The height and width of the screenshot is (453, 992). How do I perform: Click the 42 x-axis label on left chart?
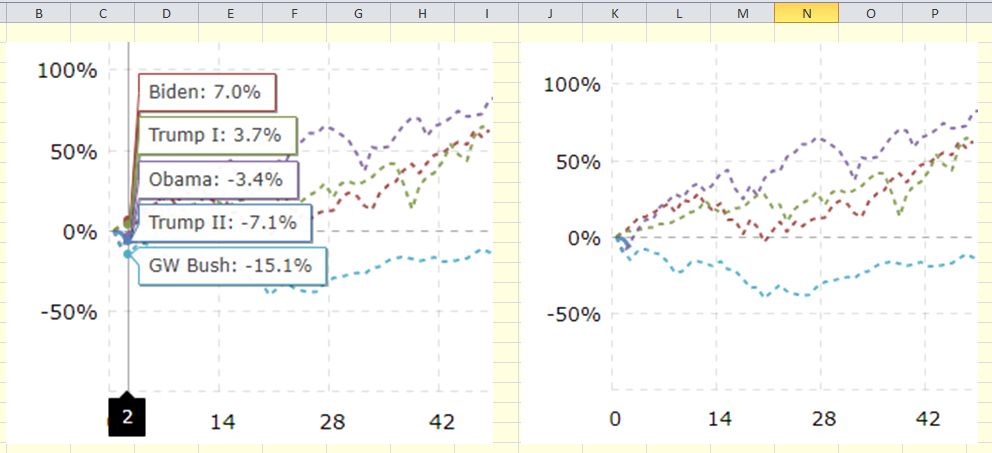coord(442,421)
